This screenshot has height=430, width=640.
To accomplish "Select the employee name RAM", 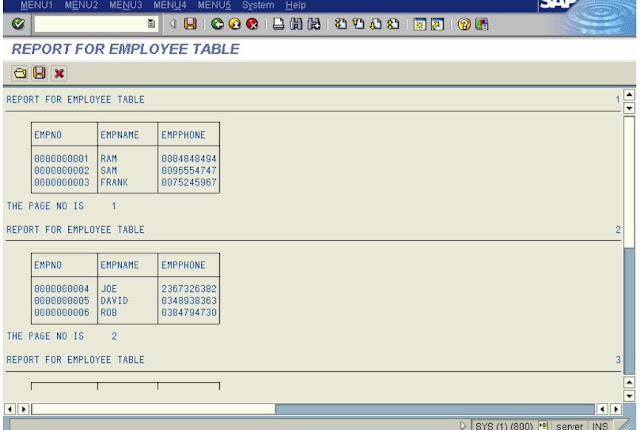I will click(109, 159).
